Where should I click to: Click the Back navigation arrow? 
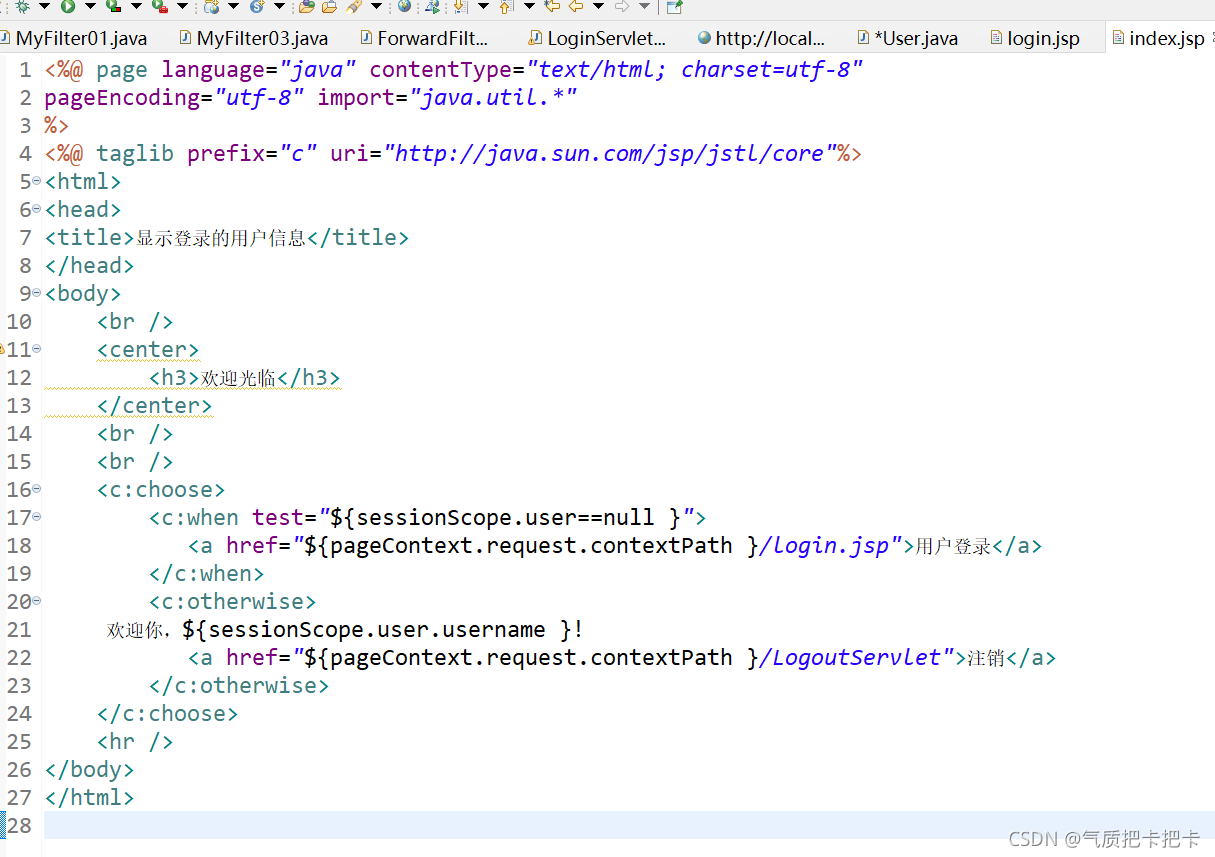575,7
